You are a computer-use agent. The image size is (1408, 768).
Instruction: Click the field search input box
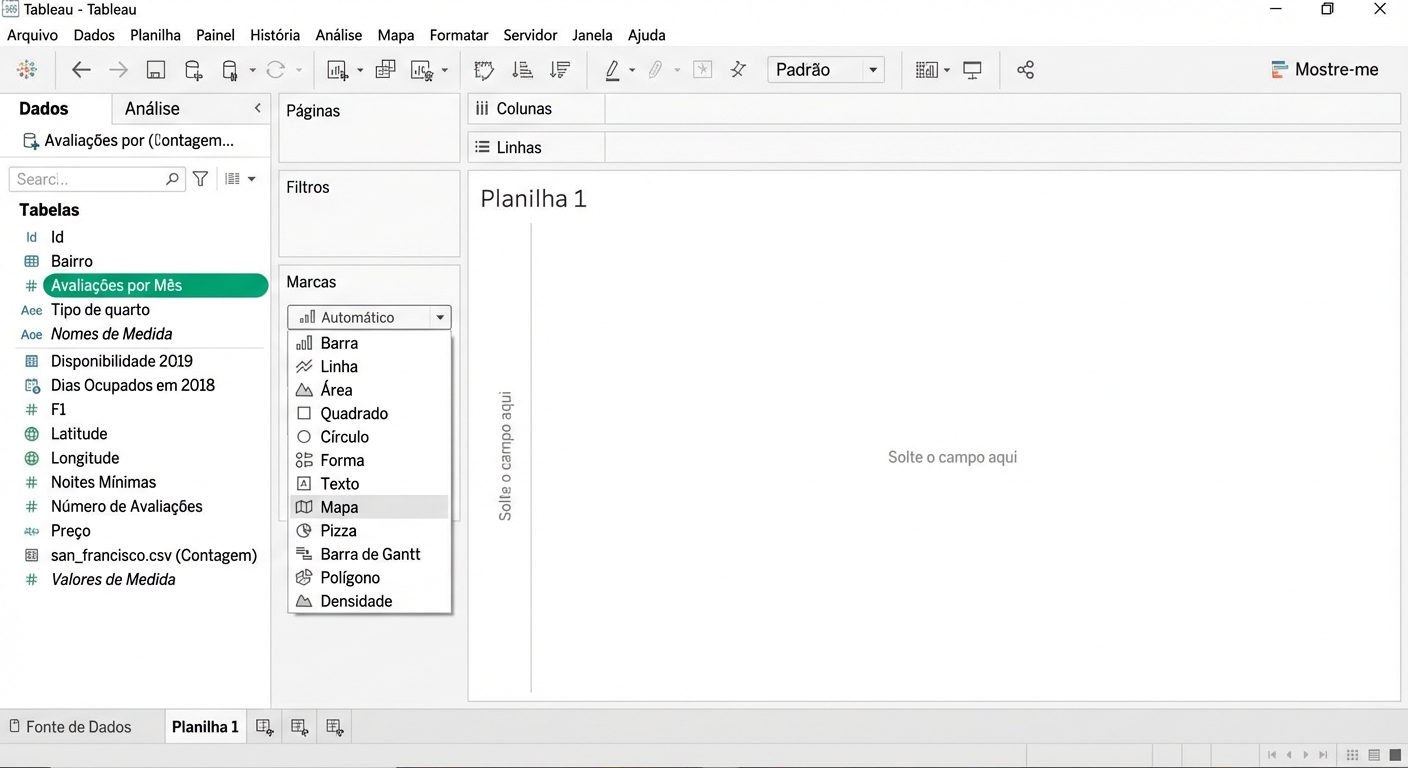[x=88, y=179]
